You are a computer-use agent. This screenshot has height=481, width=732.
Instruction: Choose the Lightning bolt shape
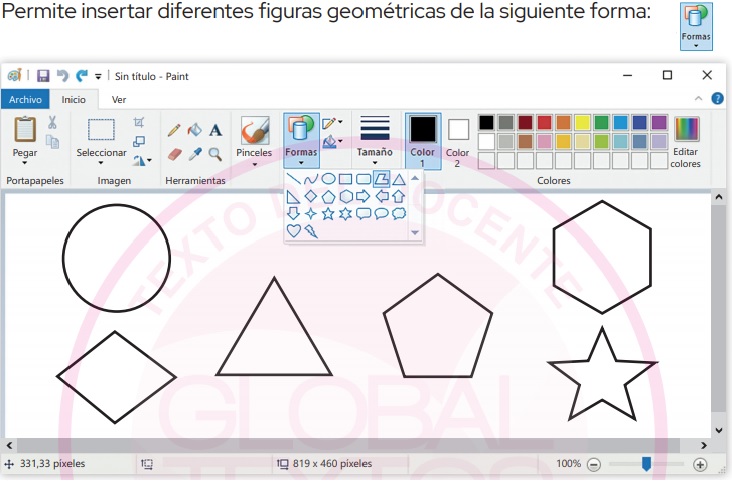click(x=311, y=231)
